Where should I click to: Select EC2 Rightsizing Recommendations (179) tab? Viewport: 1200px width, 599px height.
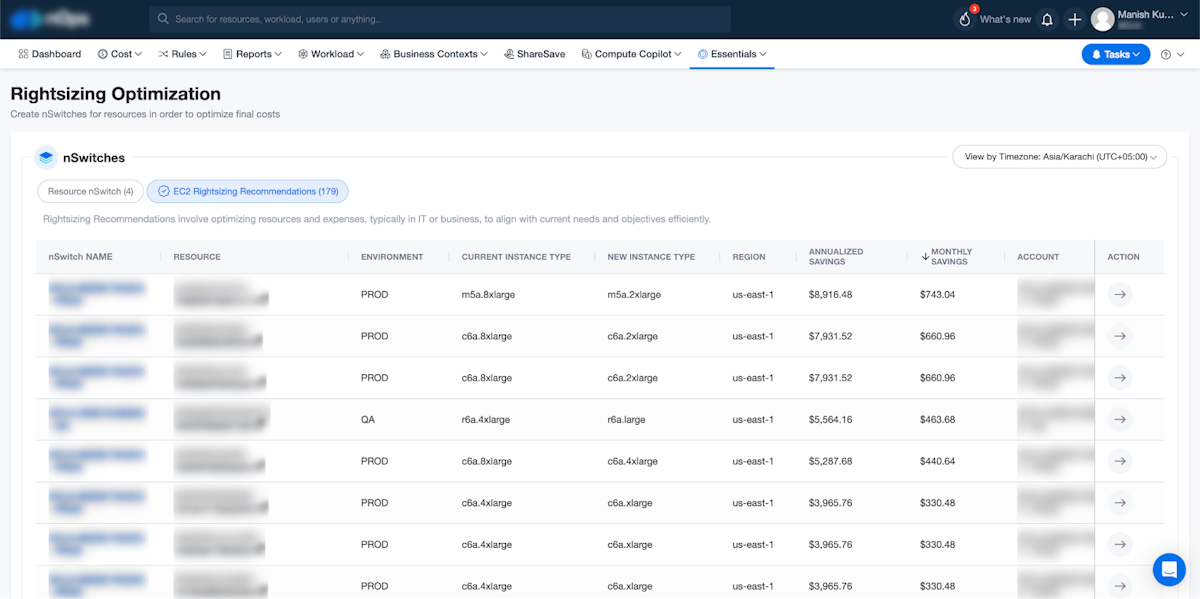click(248, 191)
